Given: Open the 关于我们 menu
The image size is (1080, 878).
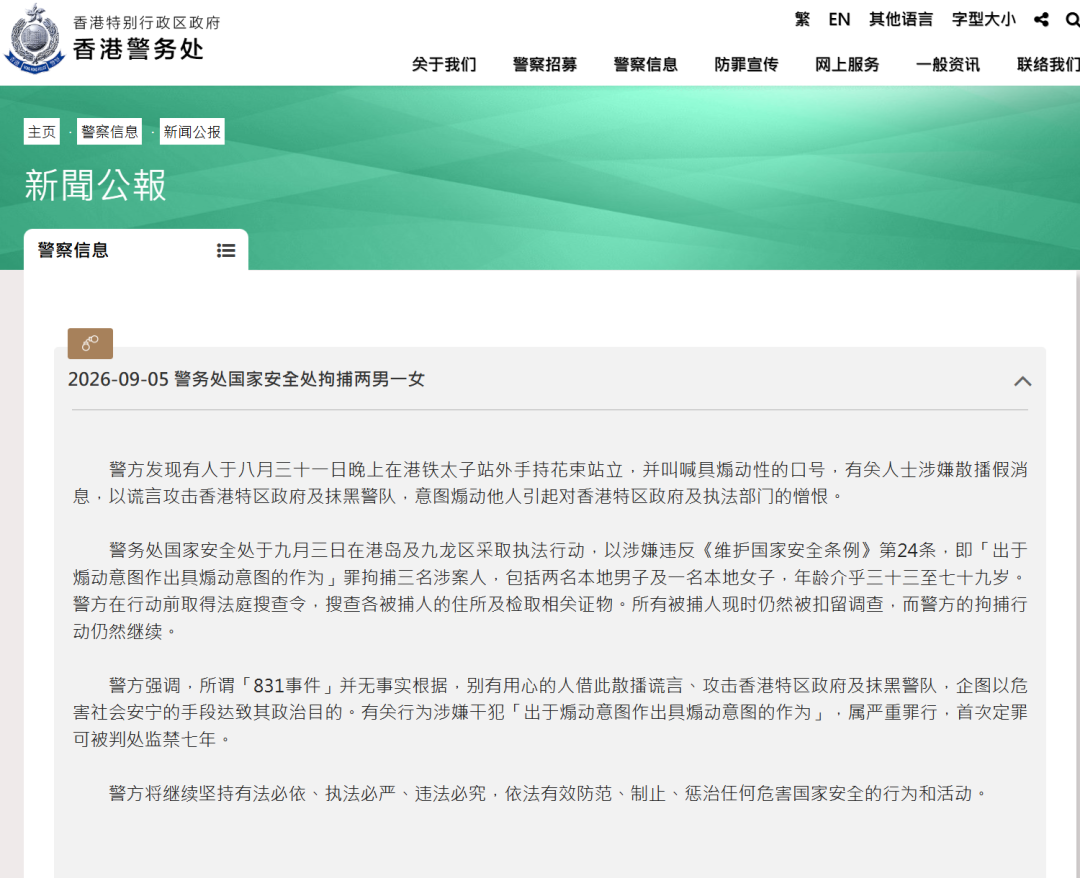Looking at the screenshot, I should coord(444,65).
